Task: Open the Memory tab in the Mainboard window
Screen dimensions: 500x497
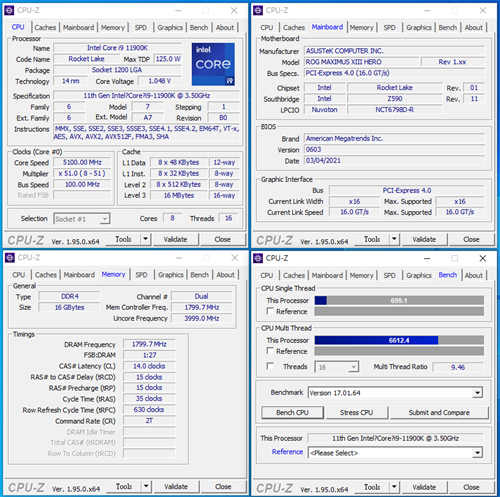Action: point(361,27)
